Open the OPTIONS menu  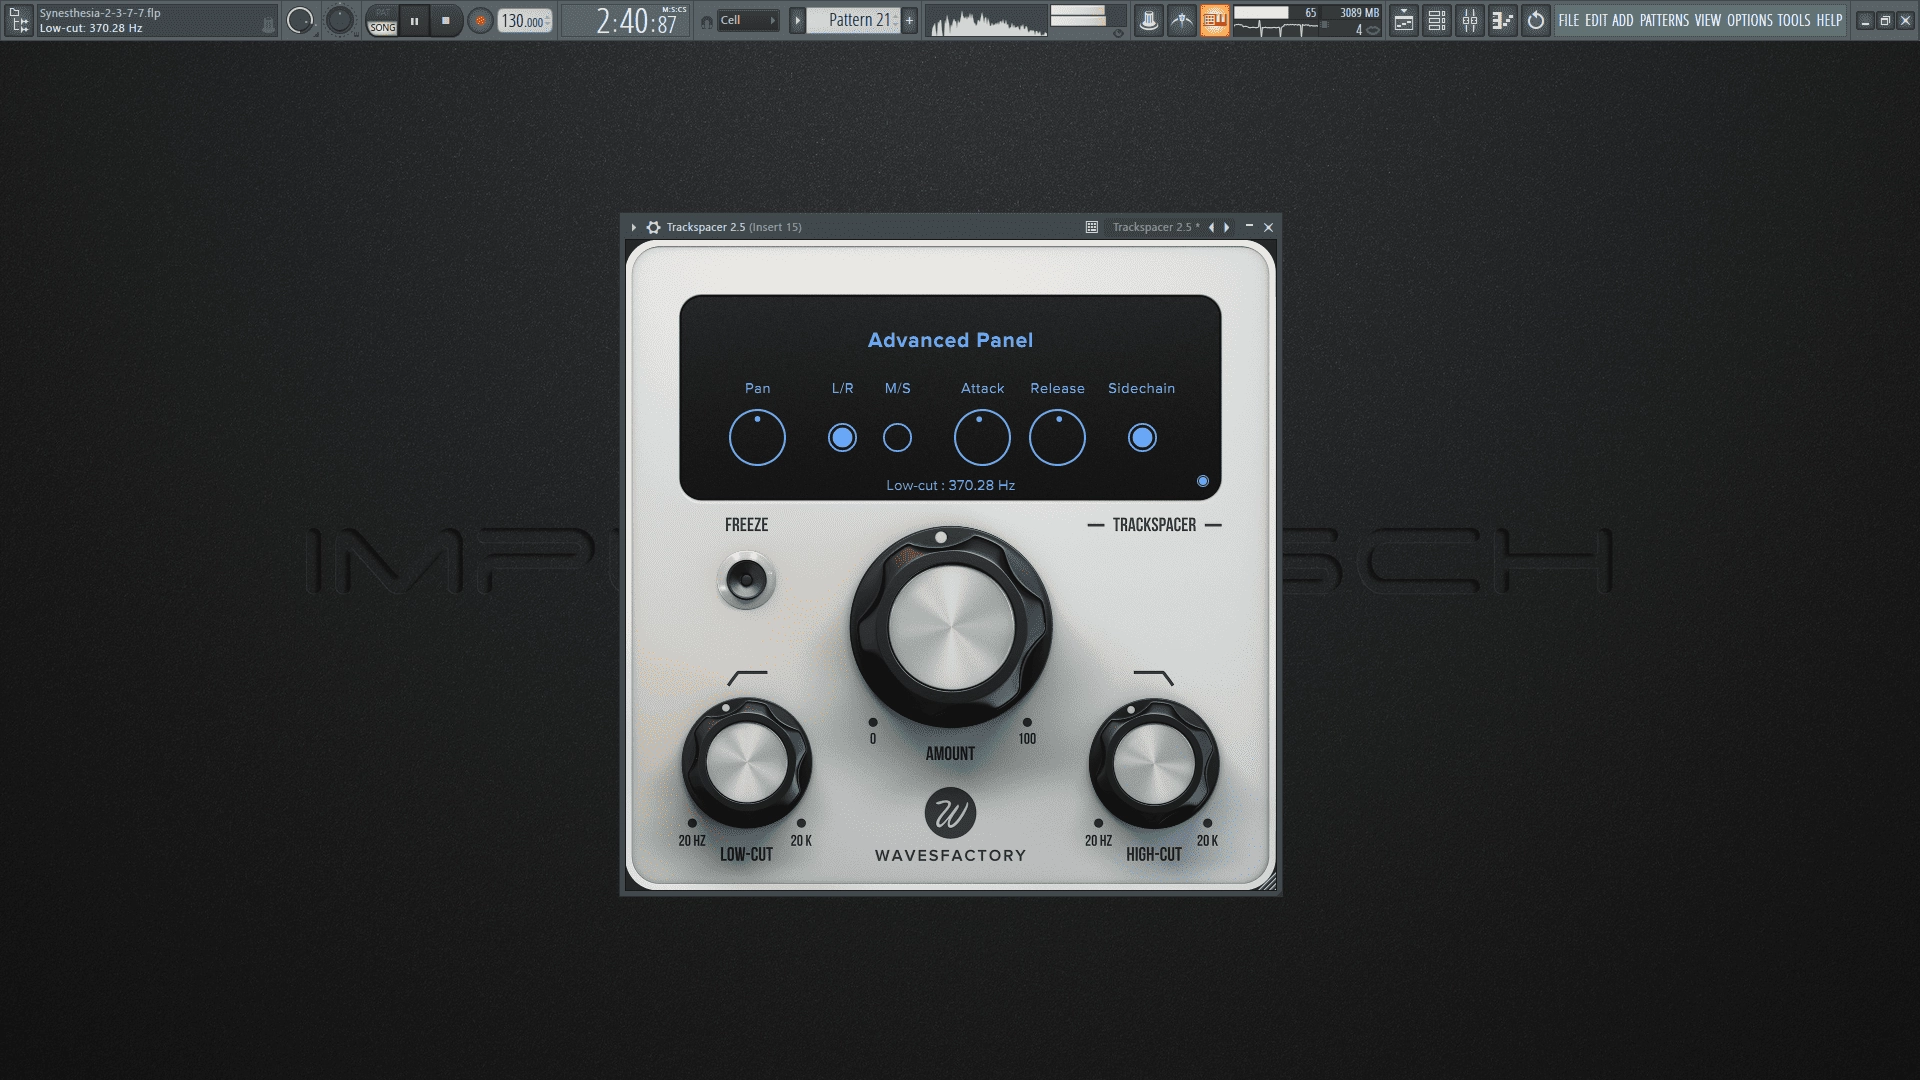click(1750, 20)
